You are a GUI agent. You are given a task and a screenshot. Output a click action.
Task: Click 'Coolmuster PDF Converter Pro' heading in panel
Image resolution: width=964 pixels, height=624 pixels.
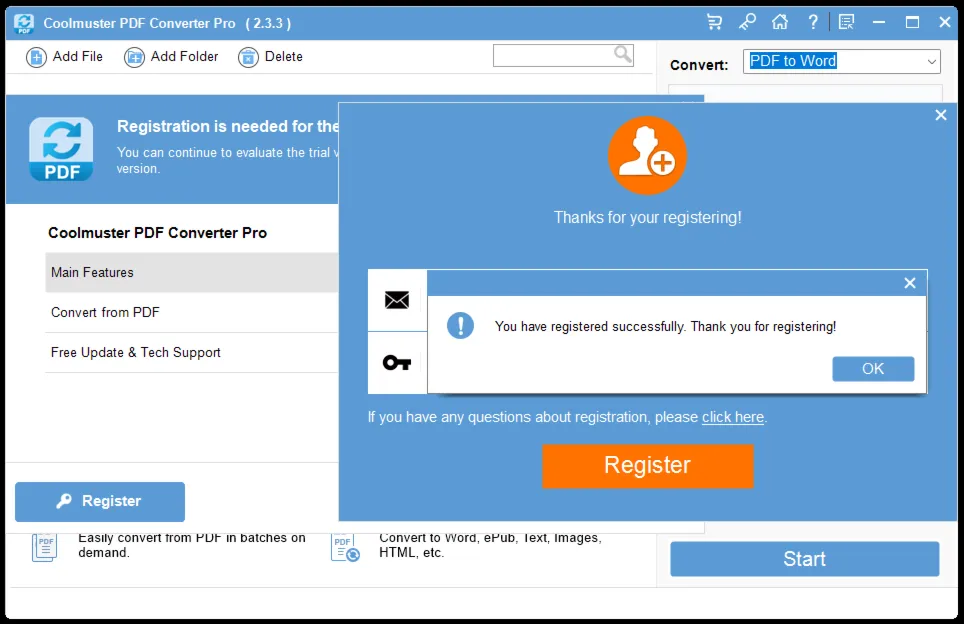point(157,233)
